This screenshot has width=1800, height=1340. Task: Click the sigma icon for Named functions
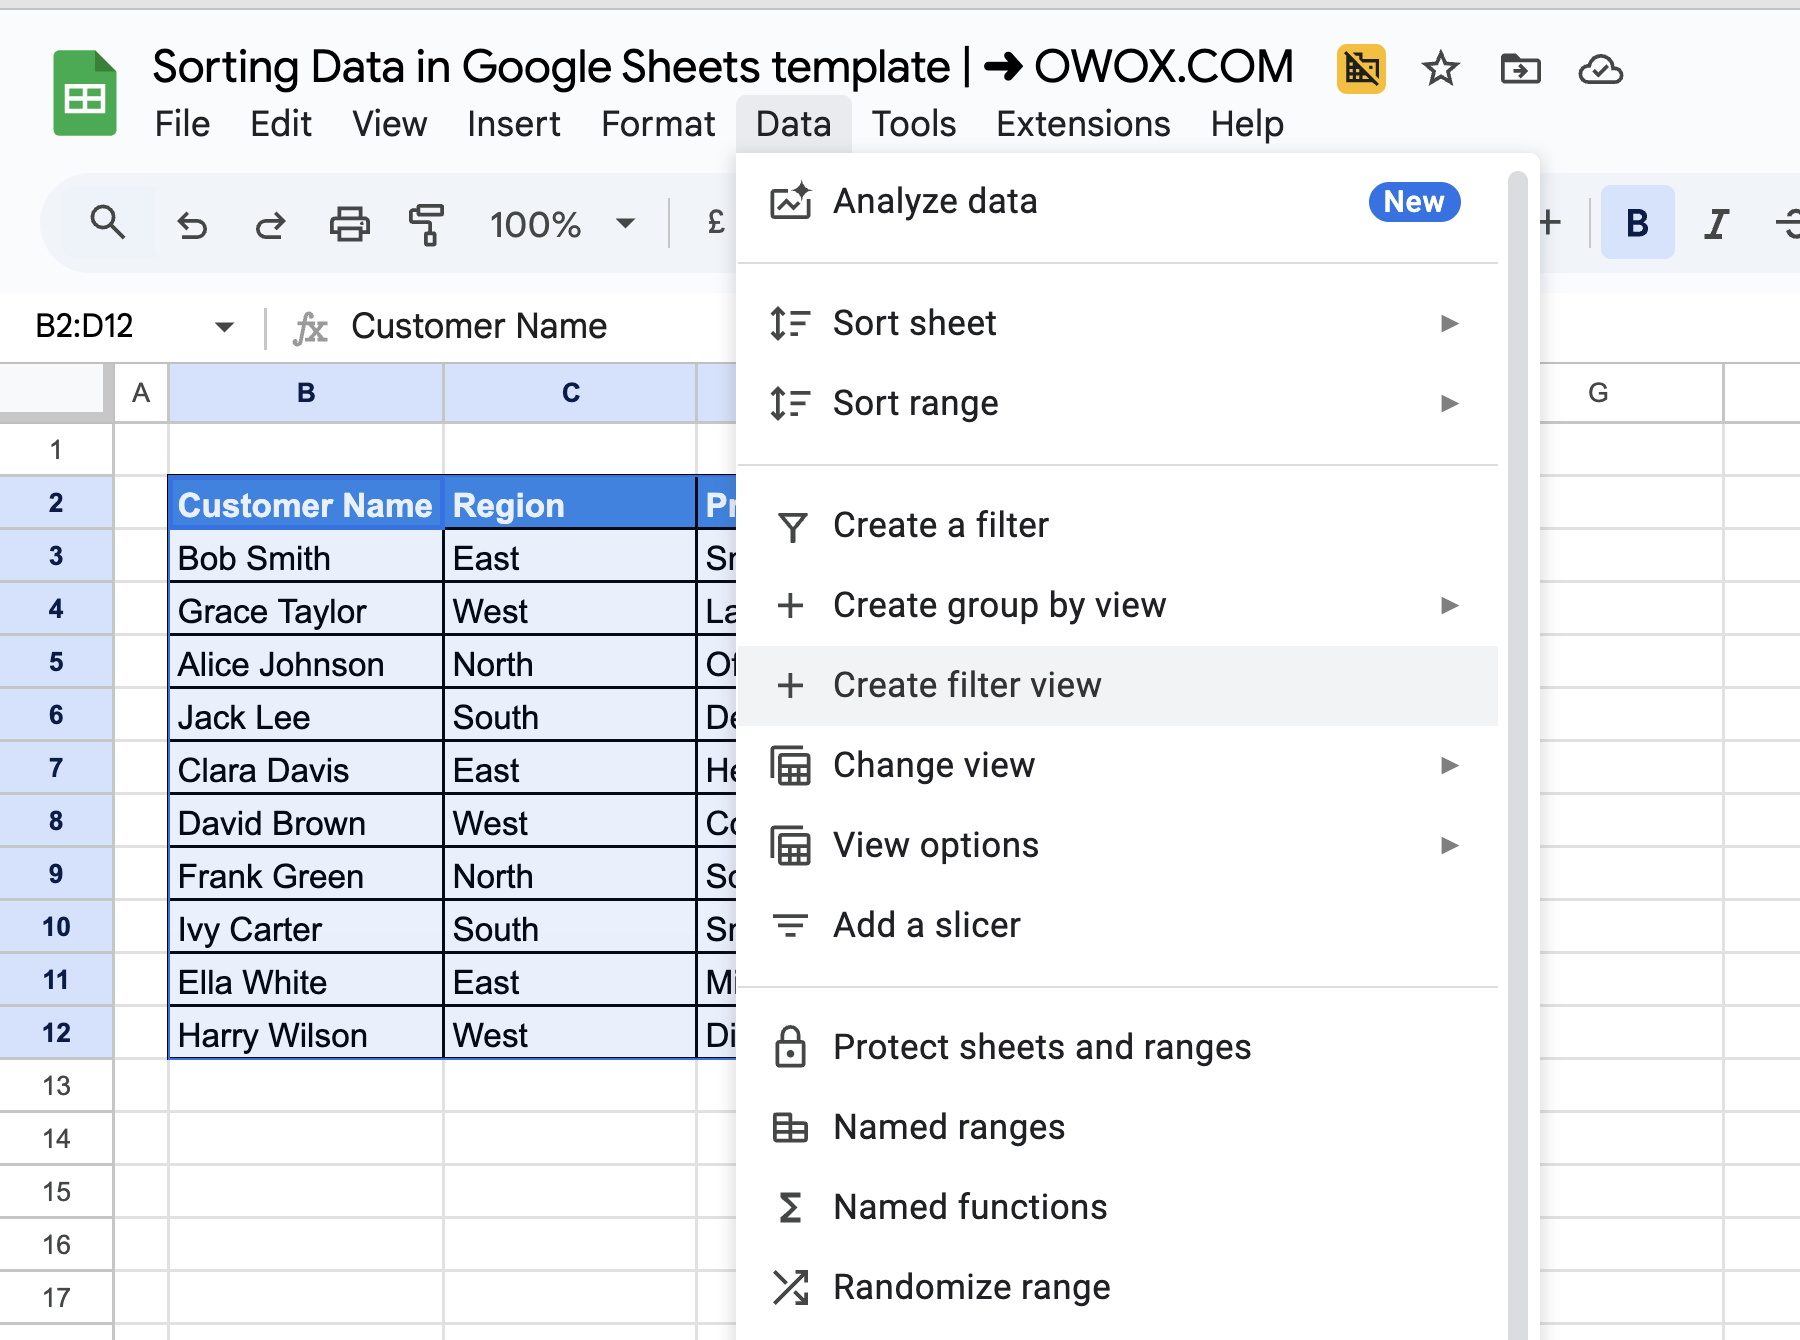(x=790, y=1207)
